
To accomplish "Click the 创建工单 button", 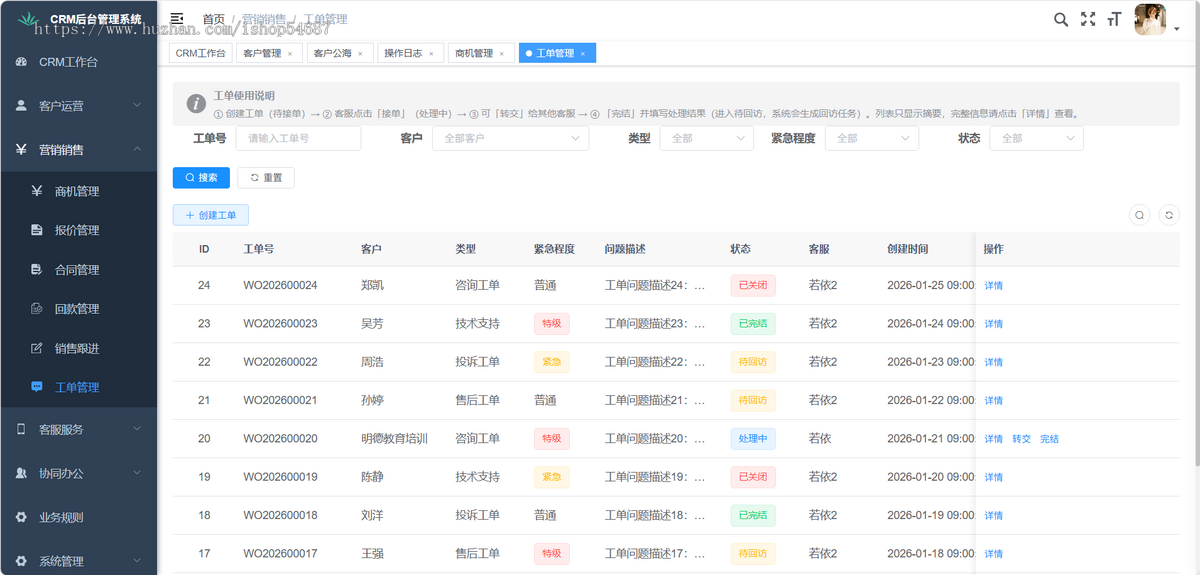I will tap(211, 215).
